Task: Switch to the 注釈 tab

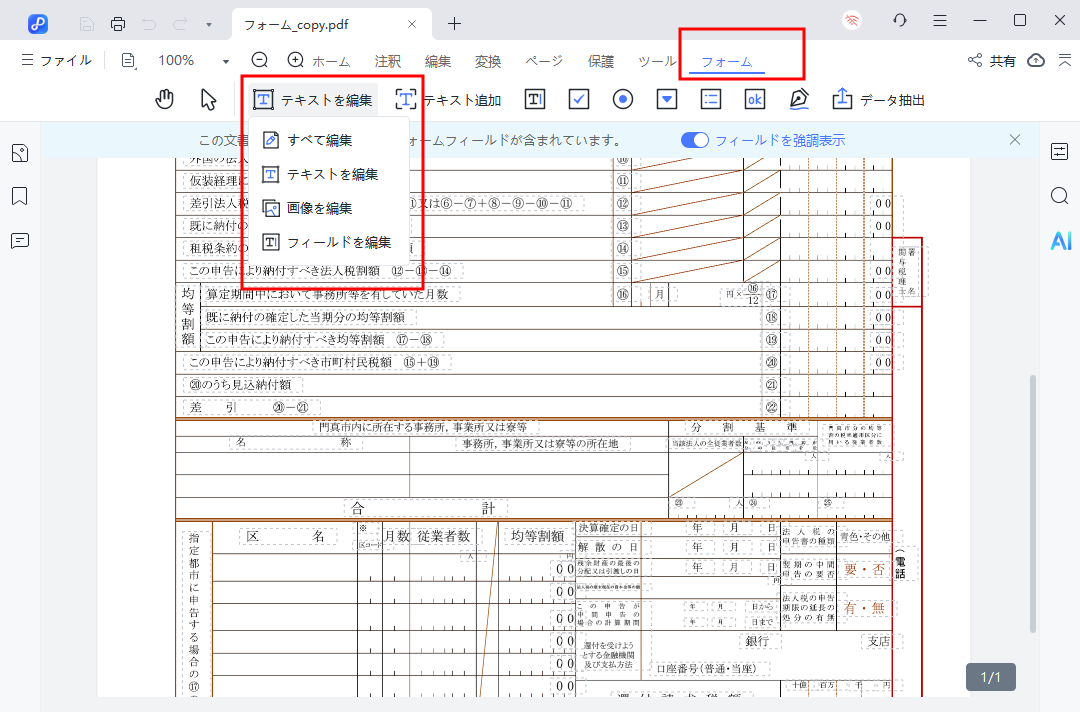Action: click(x=388, y=60)
